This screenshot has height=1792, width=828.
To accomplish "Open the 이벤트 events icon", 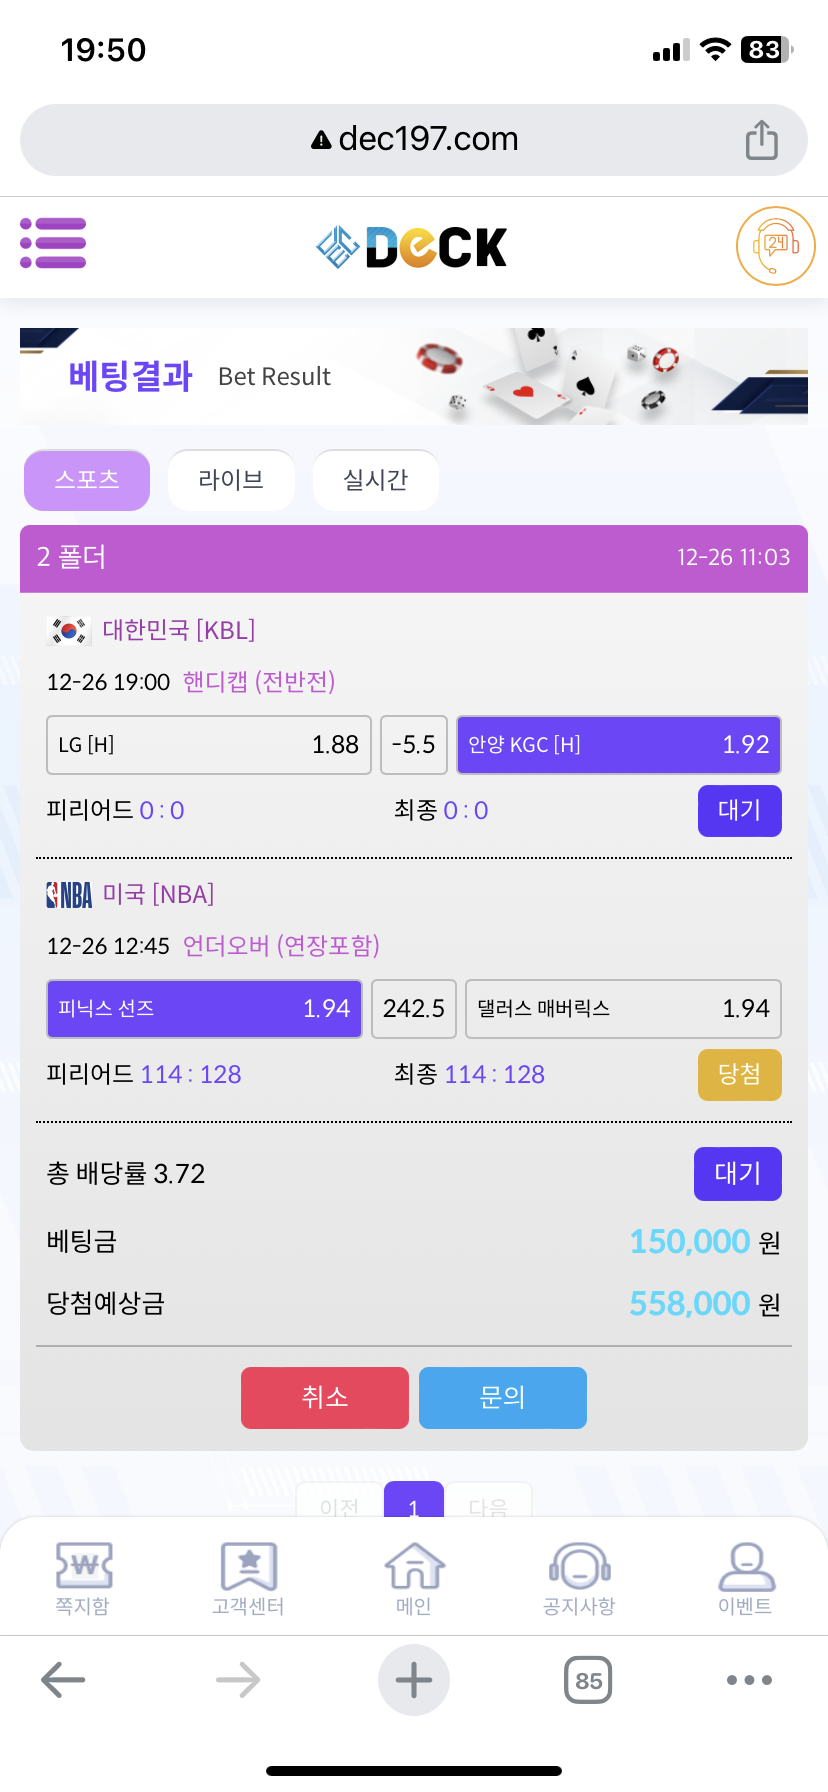I will [x=745, y=1577].
